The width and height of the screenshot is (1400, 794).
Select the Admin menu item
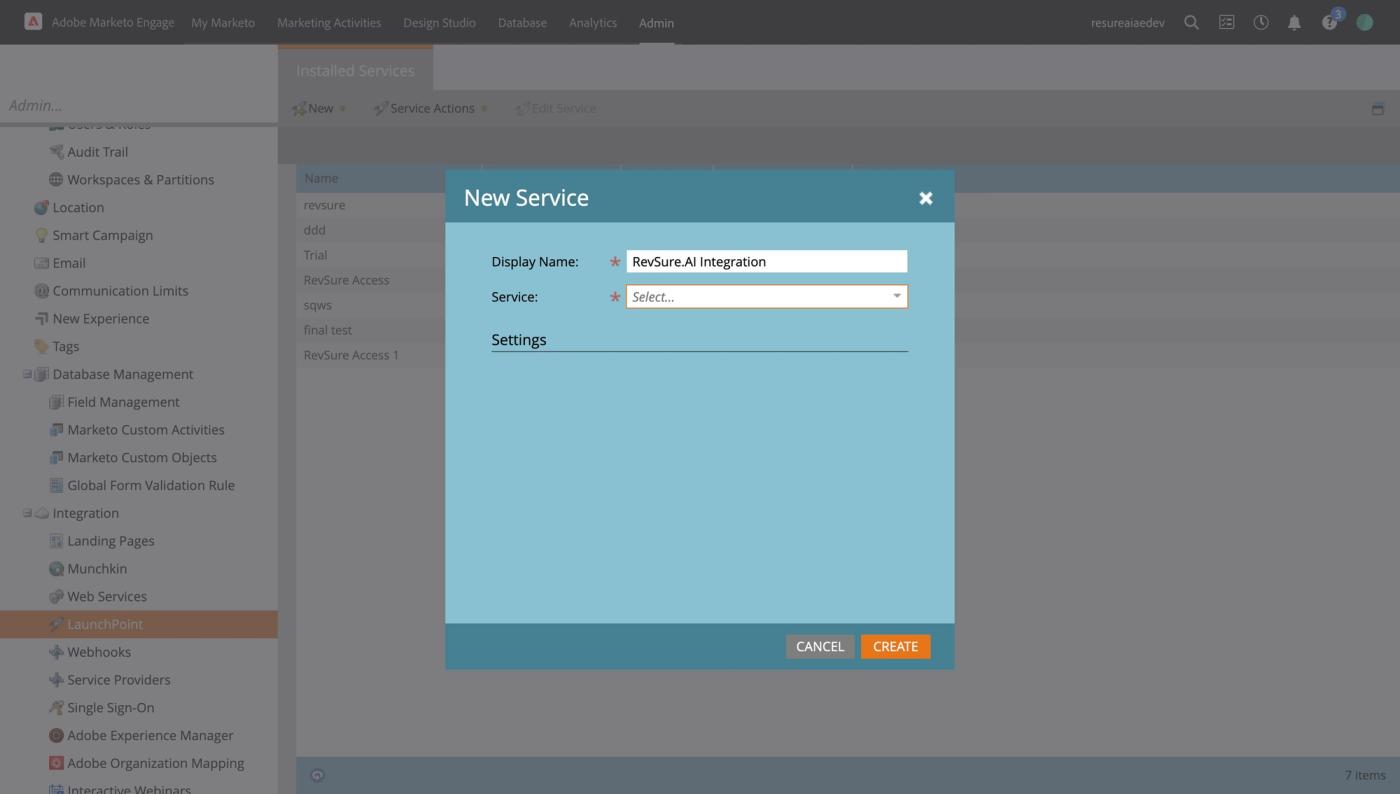(656, 22)
